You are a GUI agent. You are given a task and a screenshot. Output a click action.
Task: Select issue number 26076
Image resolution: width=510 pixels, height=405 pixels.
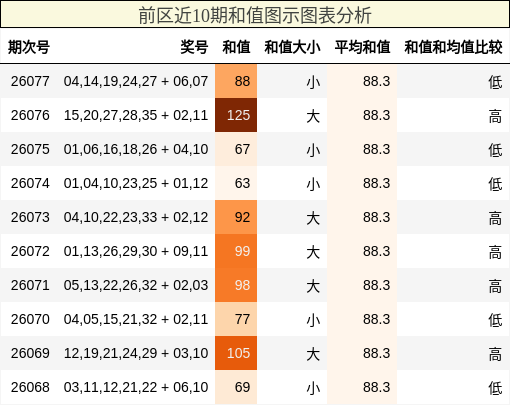[30, 115]
